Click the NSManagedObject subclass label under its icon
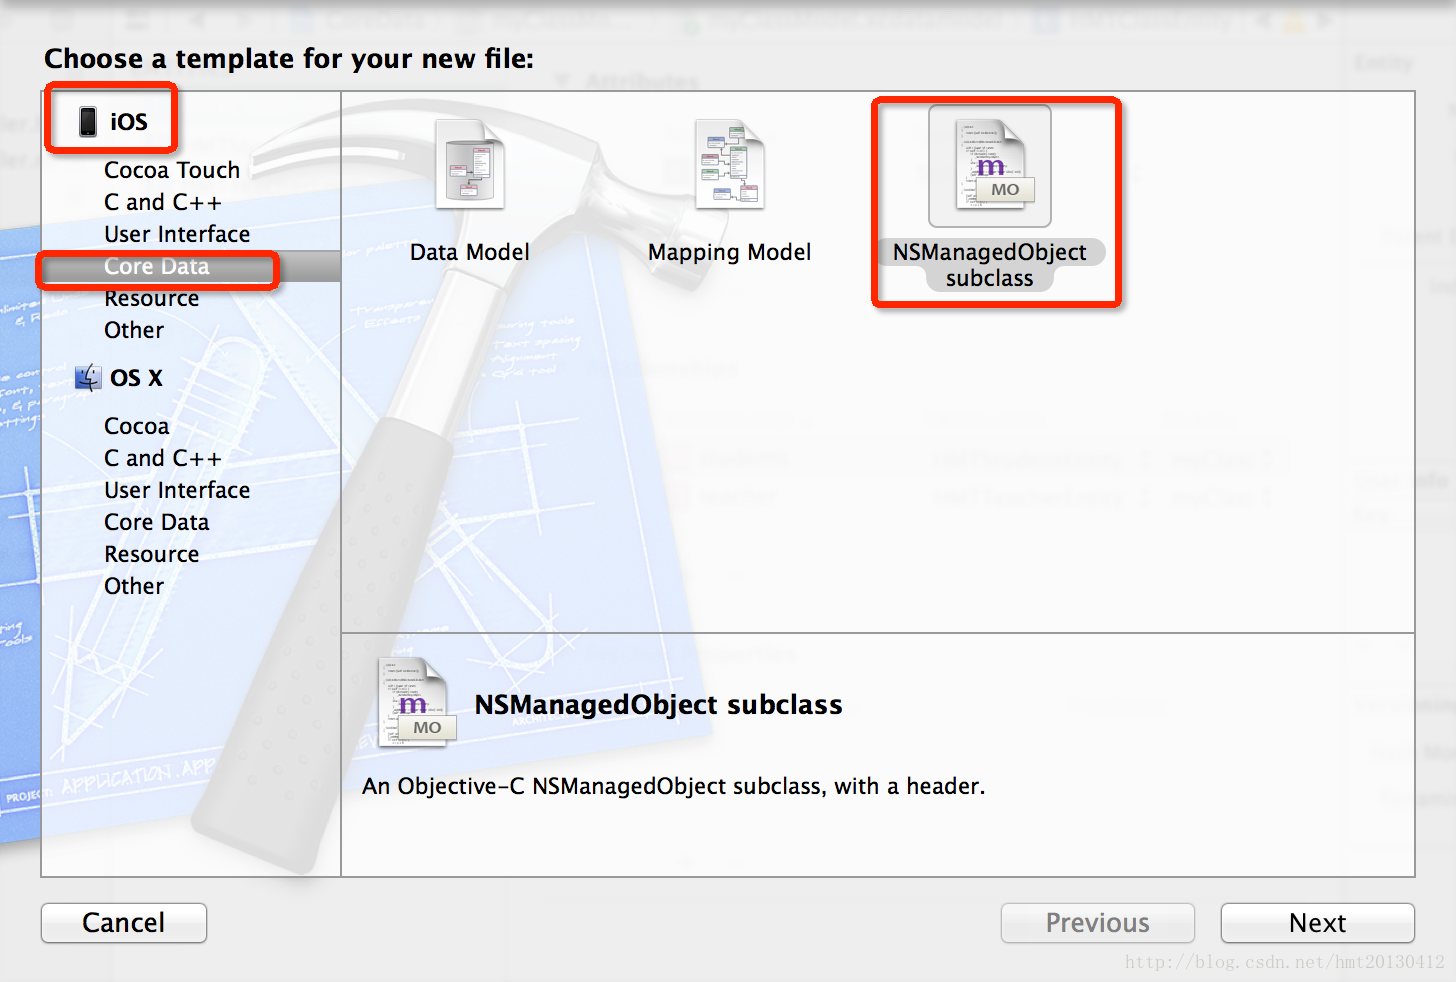Image resolution: width=1456 pixels, height=982 pixels. 990,265
